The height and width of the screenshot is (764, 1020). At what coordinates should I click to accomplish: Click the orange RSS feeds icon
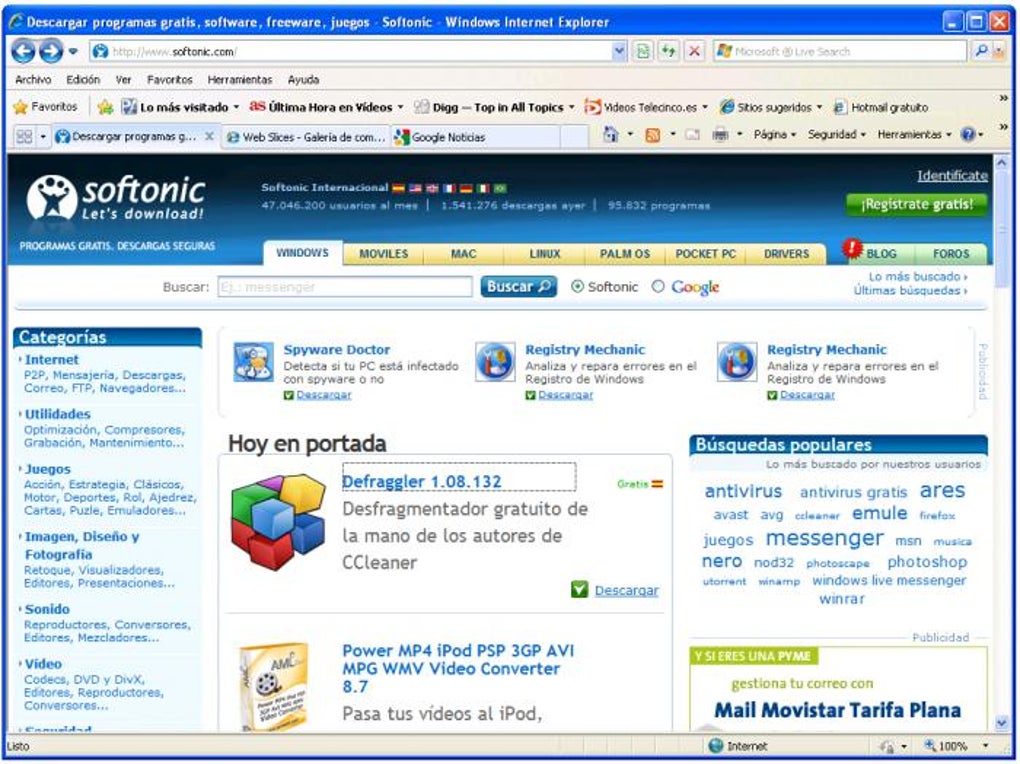(x=652, y=135)
